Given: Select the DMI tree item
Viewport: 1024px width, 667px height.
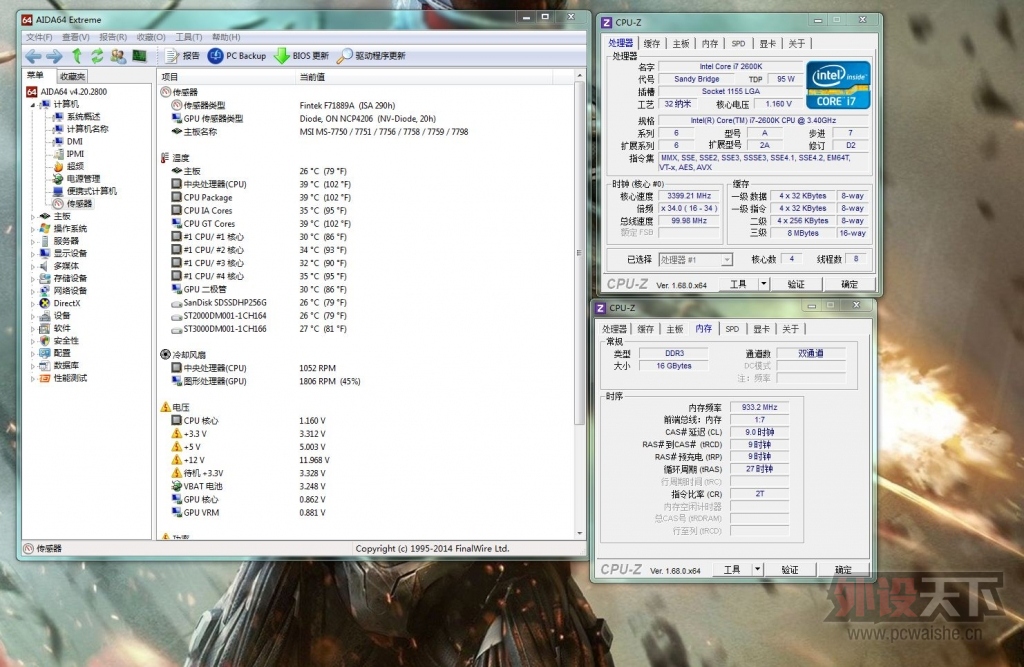Looking at the screenshot, I should [68, 142].
